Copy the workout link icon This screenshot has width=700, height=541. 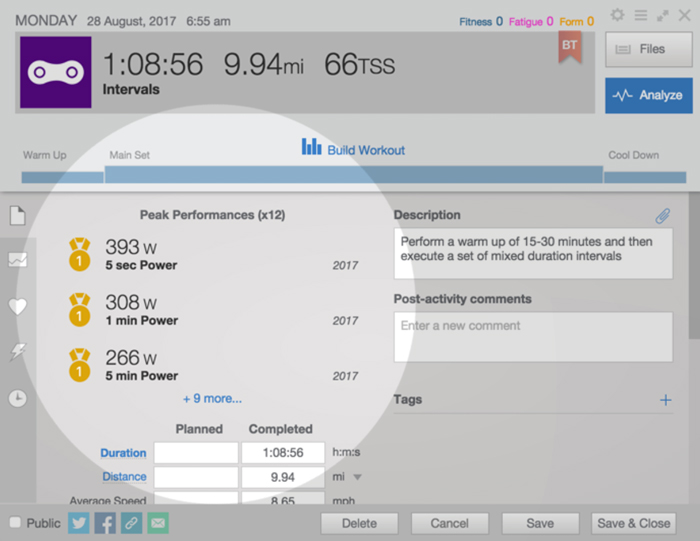[131, 523]
